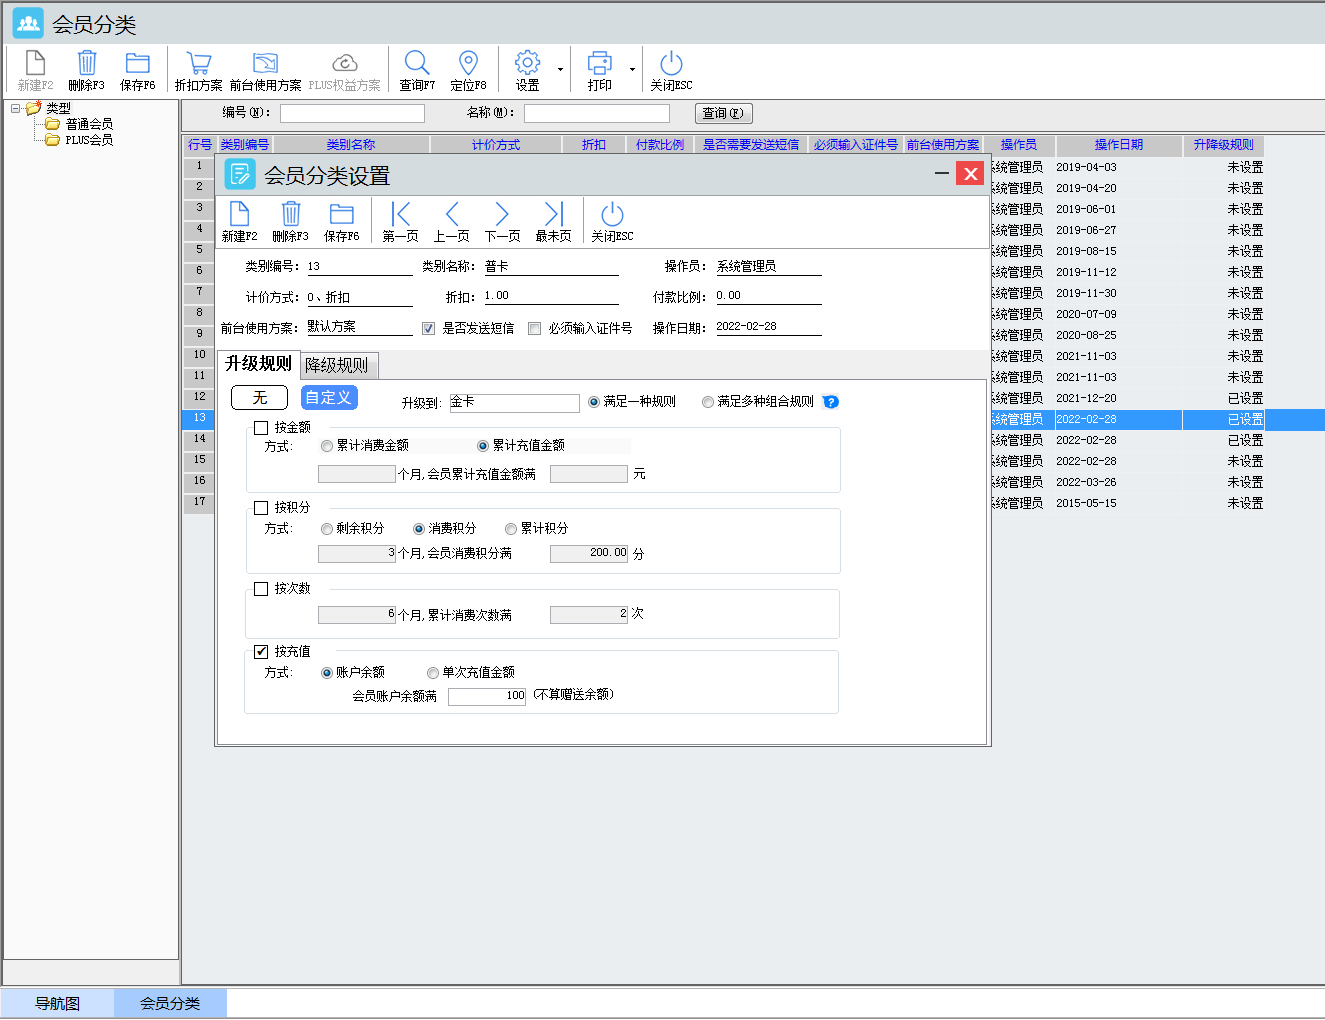The image size is (1325, 1020).
Task: Enable the 按金额 checkbox
Action: coord(261,428)
